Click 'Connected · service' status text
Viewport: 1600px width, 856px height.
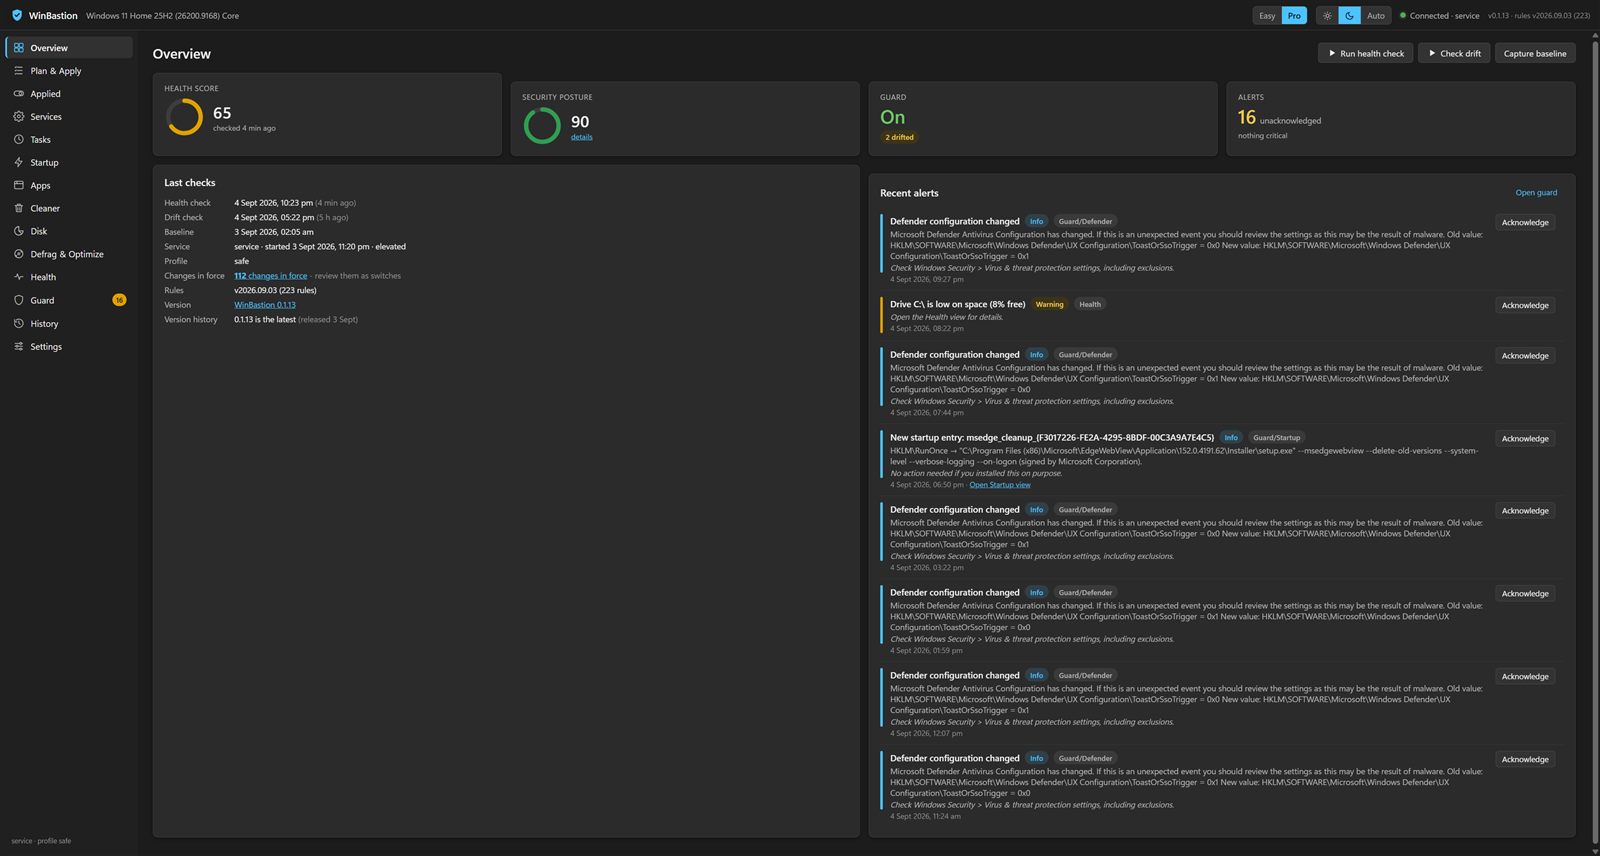point(1444,15)
